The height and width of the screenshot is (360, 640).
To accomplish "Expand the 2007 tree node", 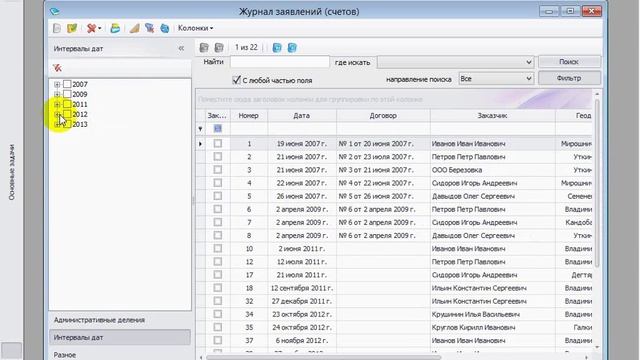I will click(x=57, y=84).
